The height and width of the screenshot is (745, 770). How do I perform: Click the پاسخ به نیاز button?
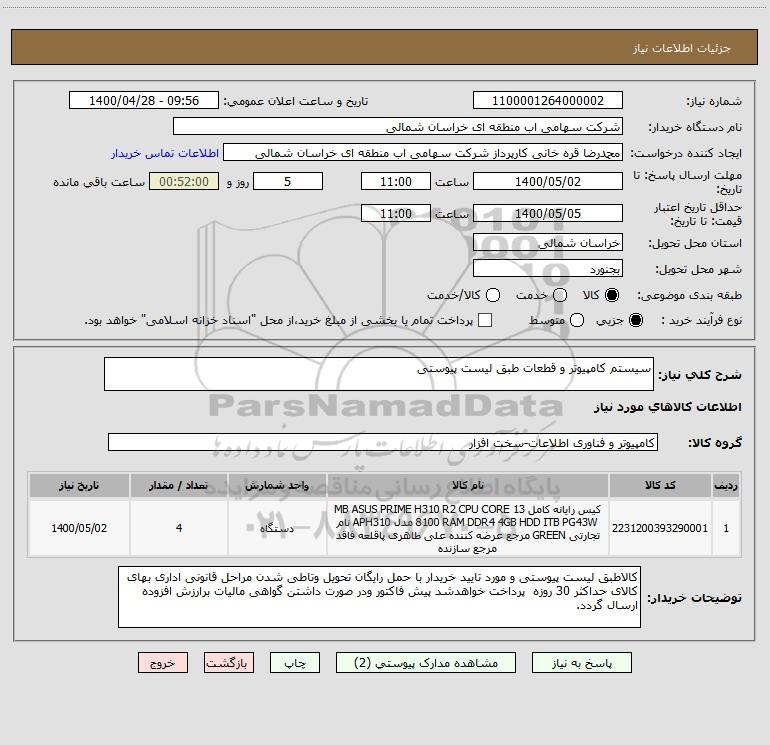[x=581, y=663]
